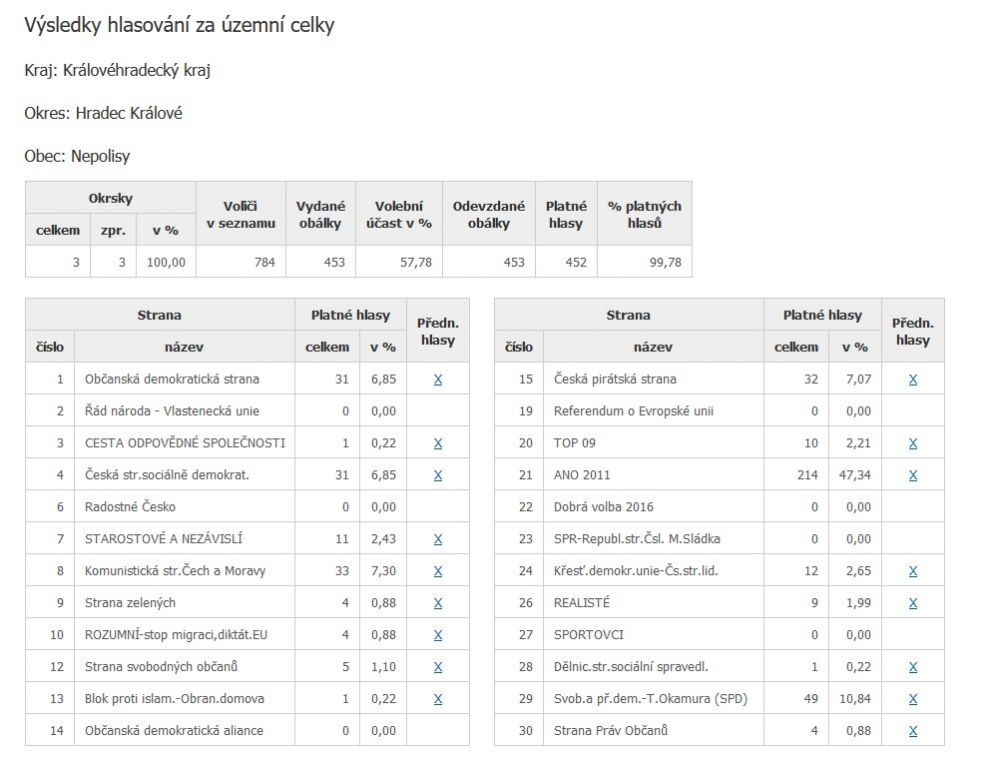Open X link for REALISTÉ row
988x768 pixels.
[913, 603]
